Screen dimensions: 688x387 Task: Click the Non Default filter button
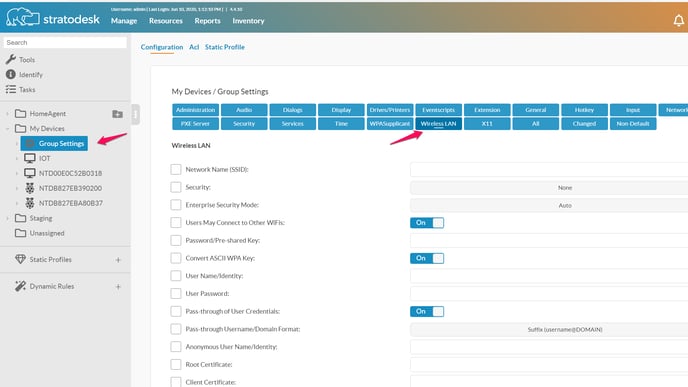pos(633,124)
